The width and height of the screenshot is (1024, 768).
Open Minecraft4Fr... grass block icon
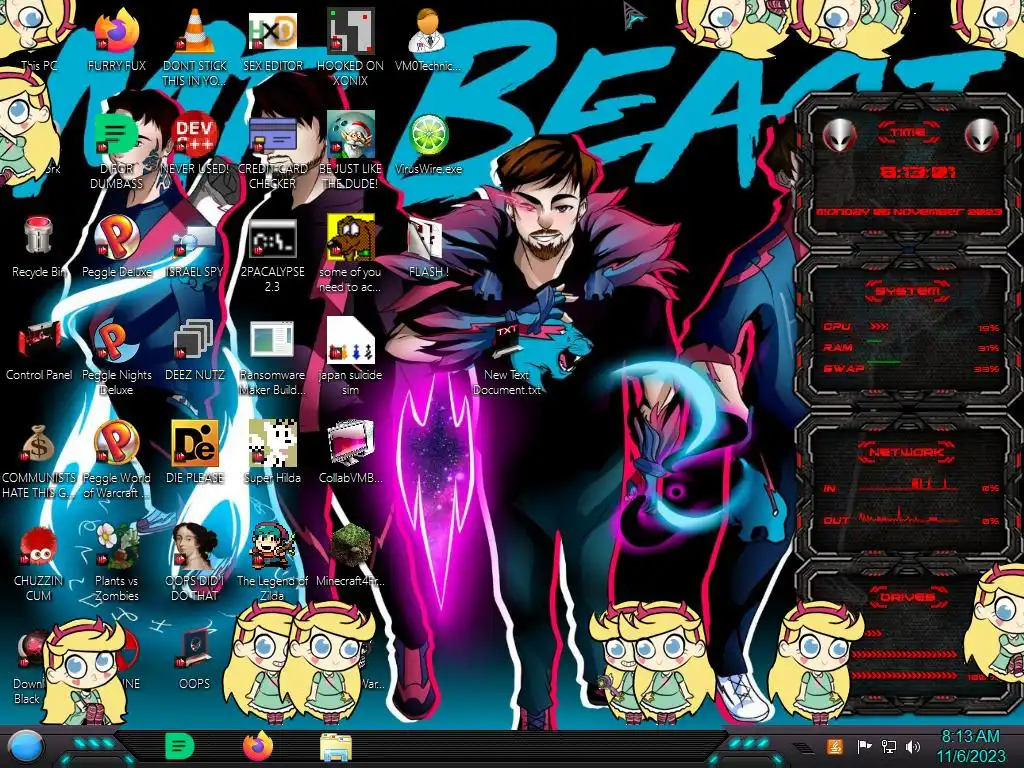351,555
